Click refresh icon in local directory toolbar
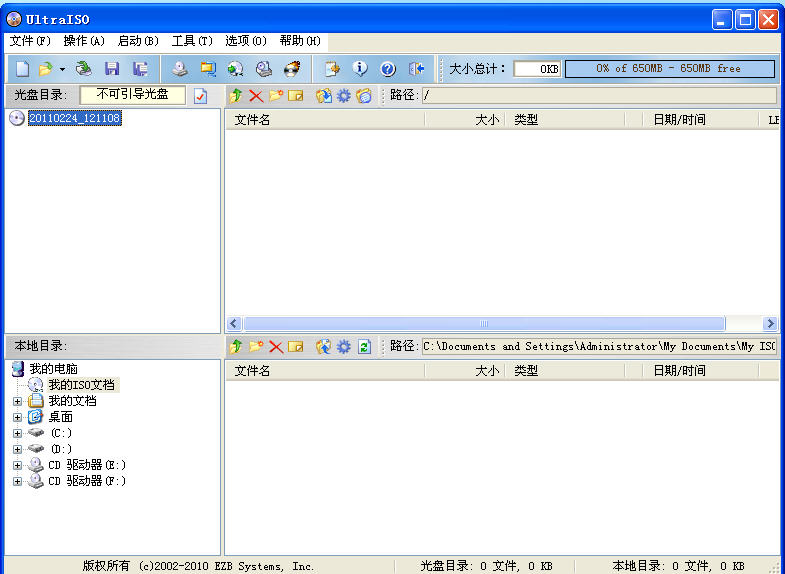Image resolution: width=785 pixels, height=574 pixels. coord(364,346)
